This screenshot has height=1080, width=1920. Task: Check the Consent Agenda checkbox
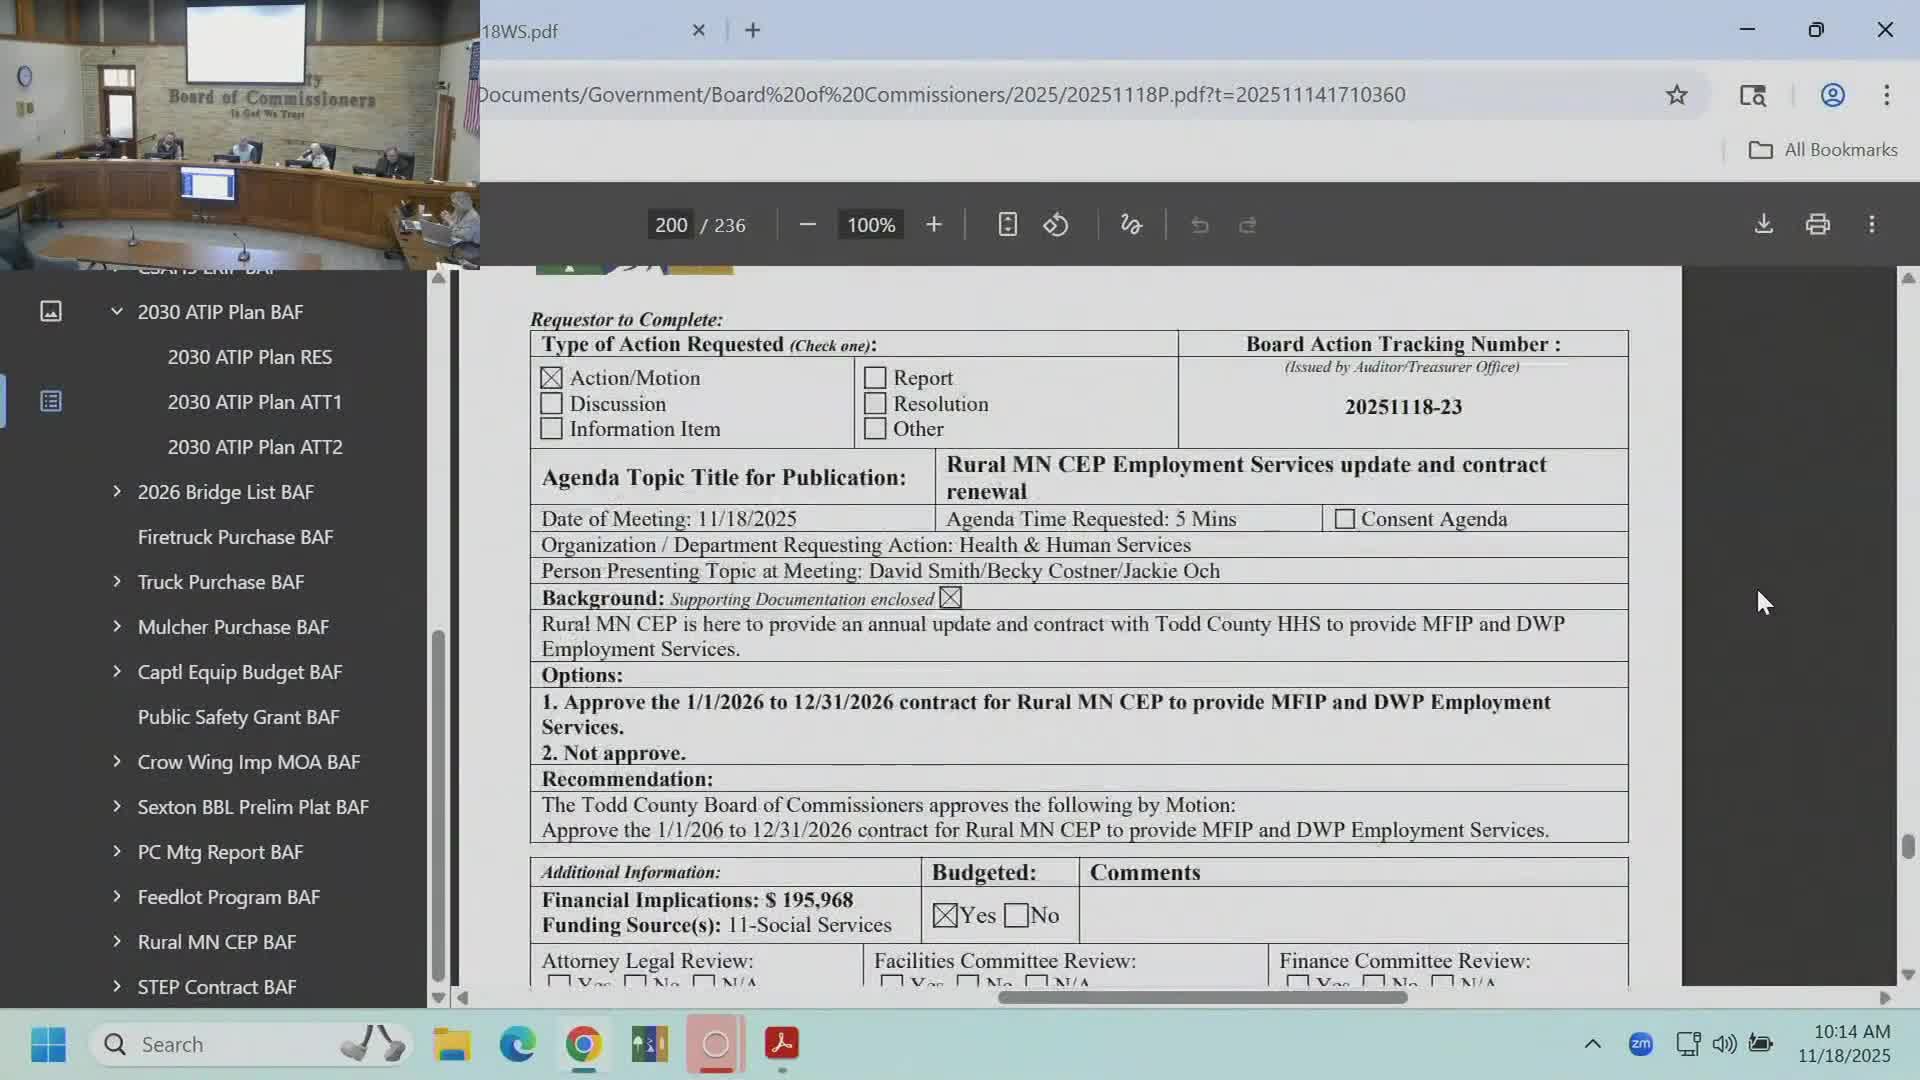(x=1345, y=519)
